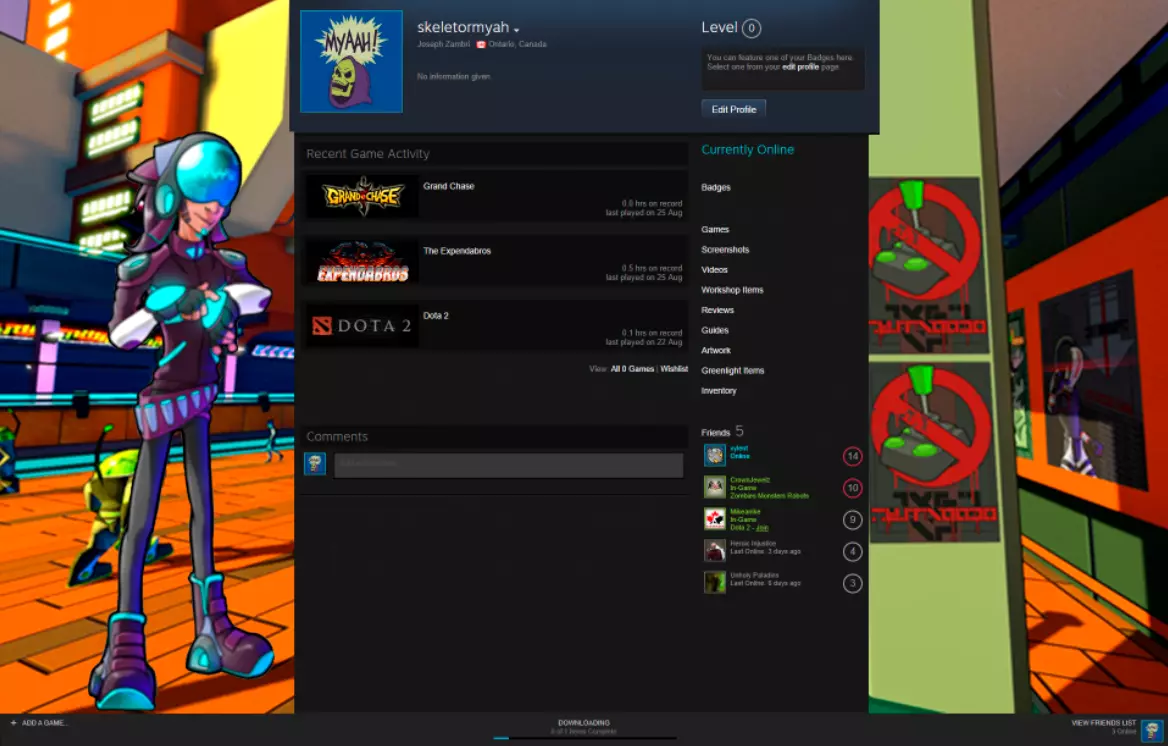Click the first friend avatar marked Online
The image size is (1168, 746).
715,455
